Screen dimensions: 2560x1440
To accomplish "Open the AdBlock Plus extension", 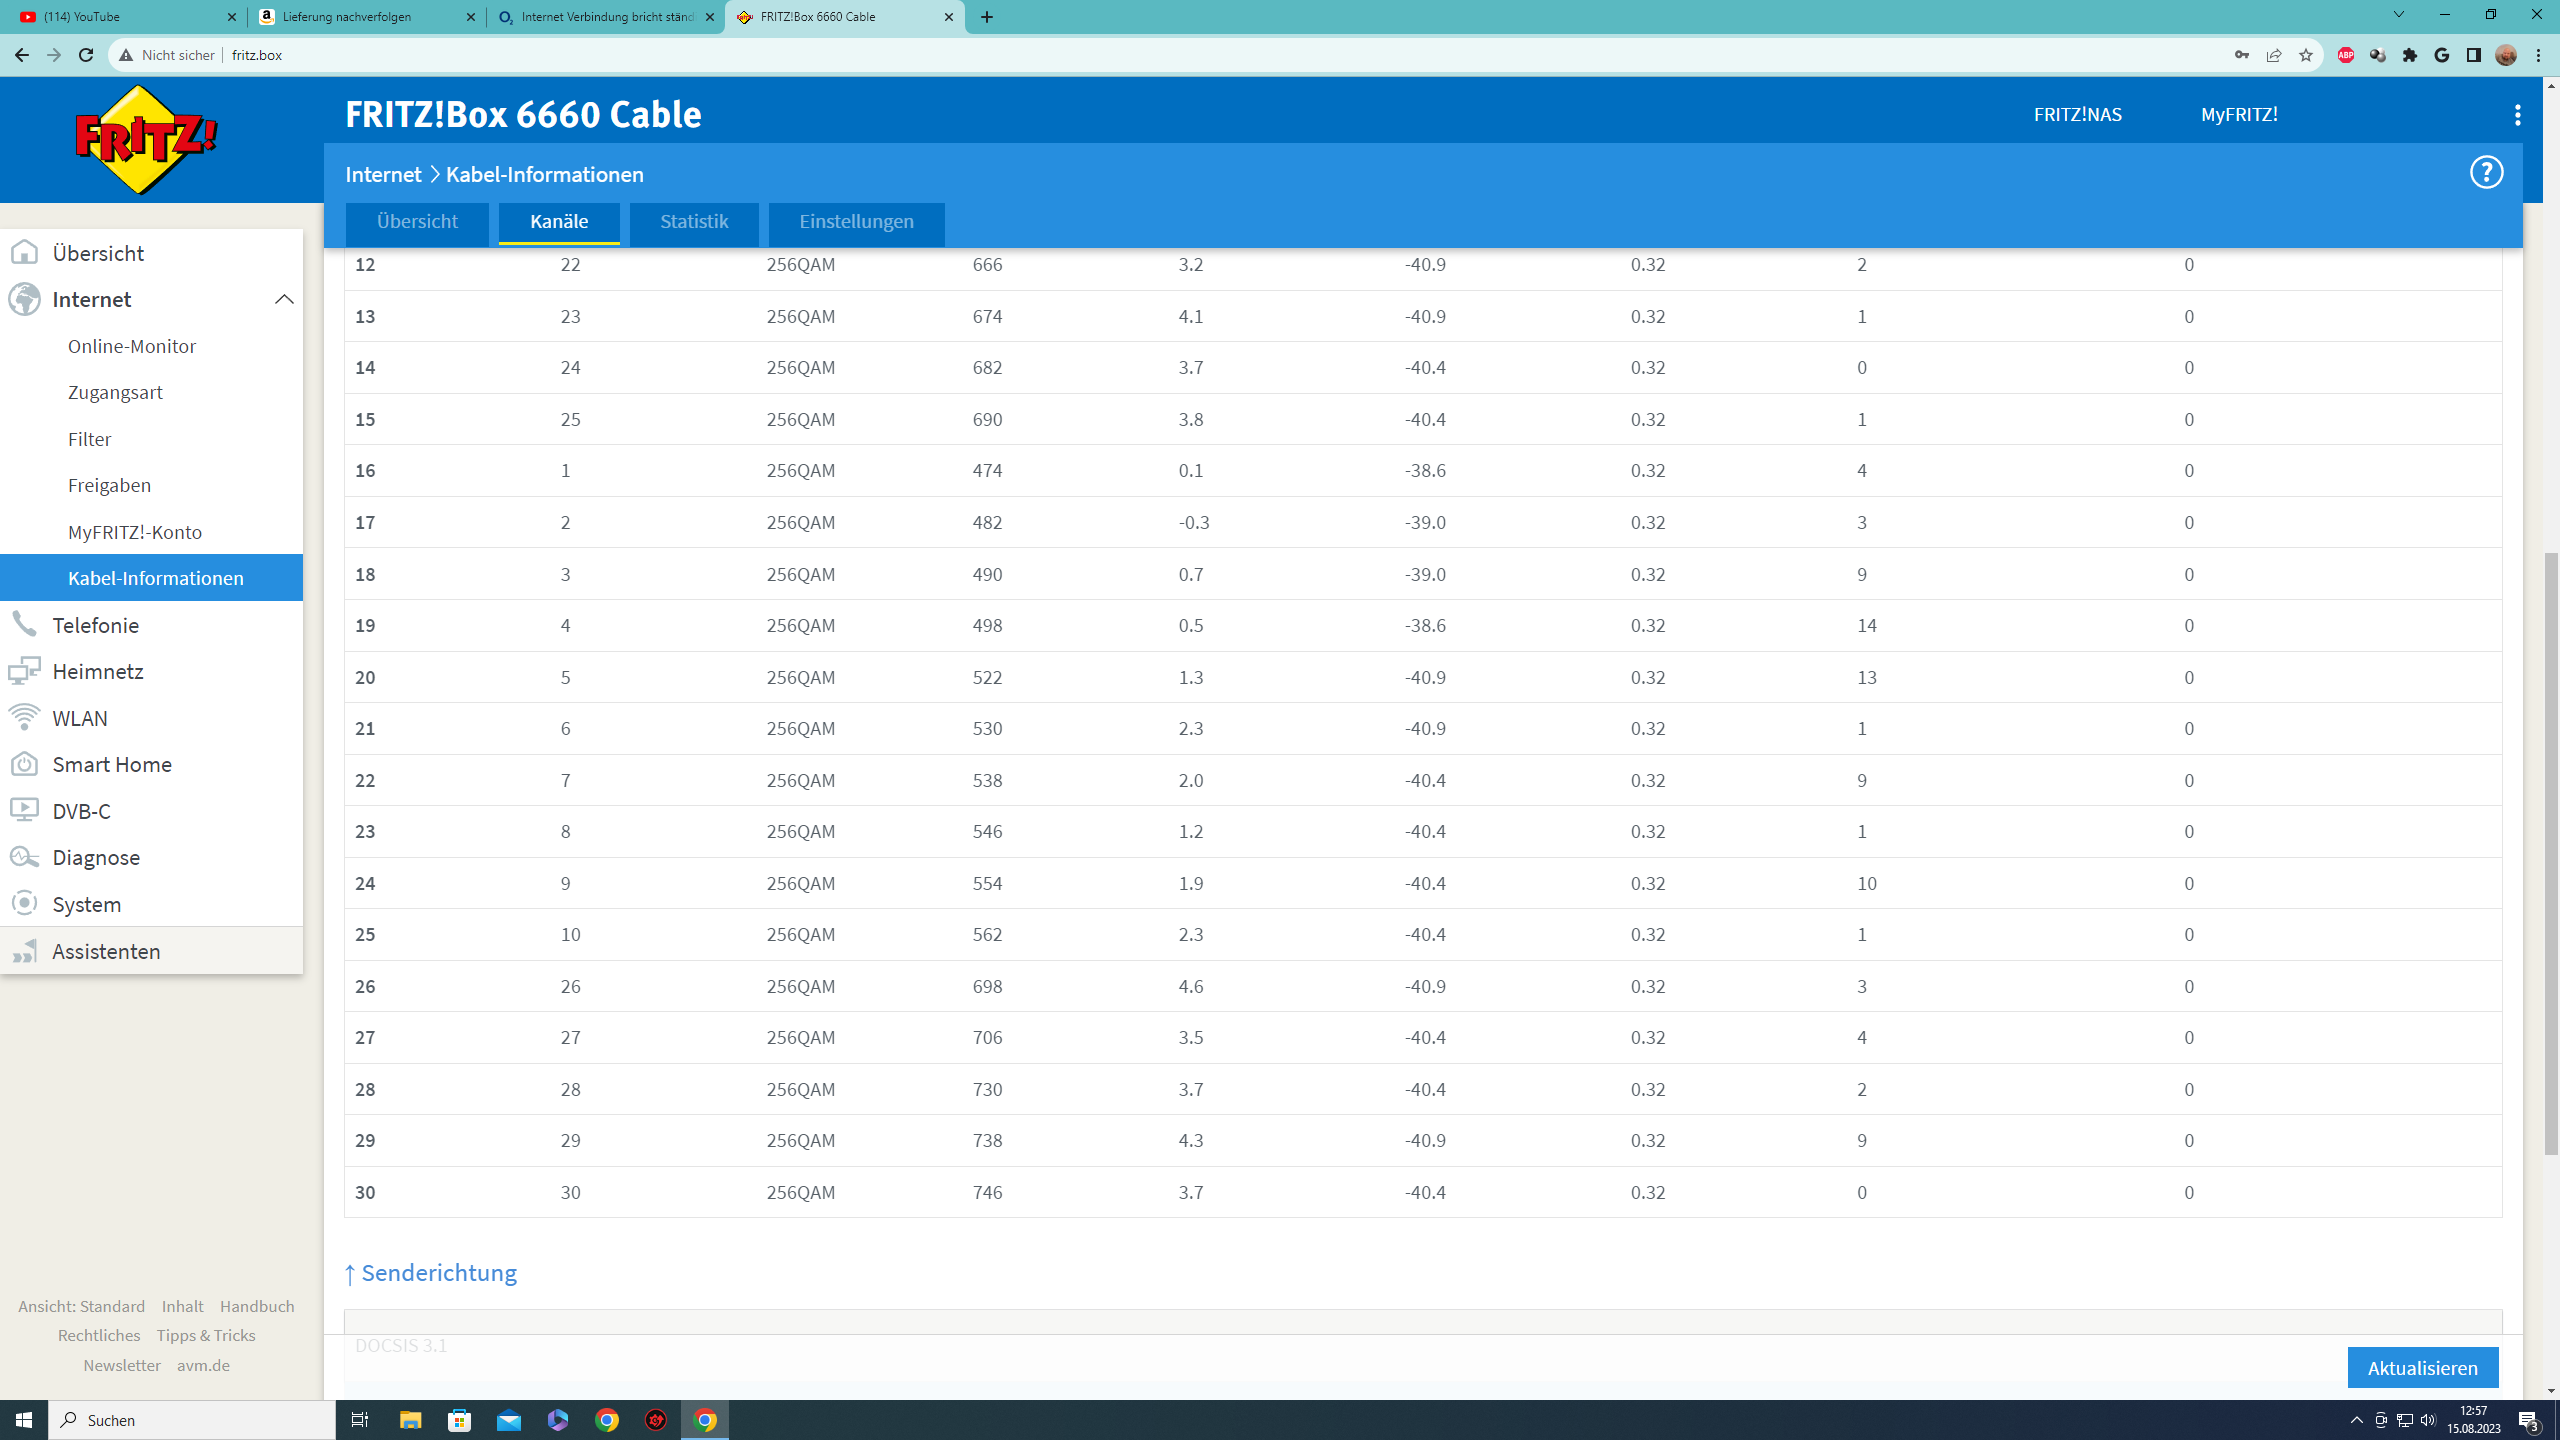I will (x=2346, y=55).
